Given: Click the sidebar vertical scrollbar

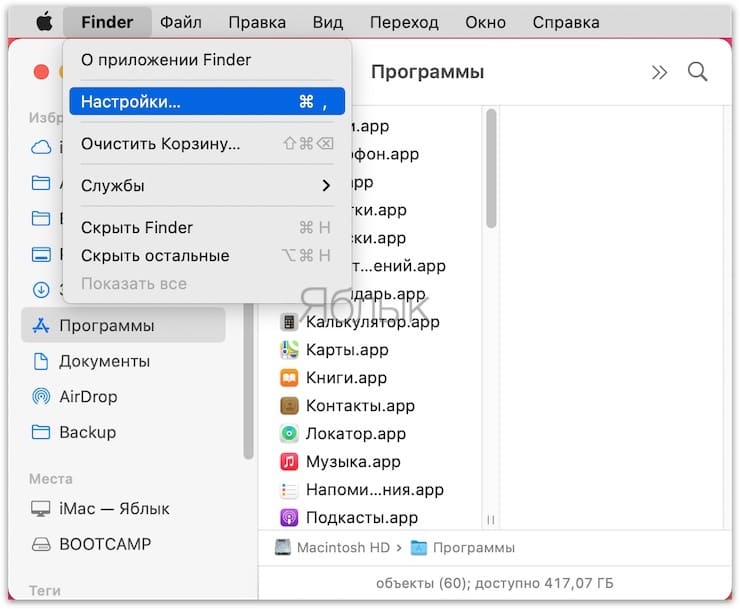Looking at the screenshot, I should tap(248, 381).
